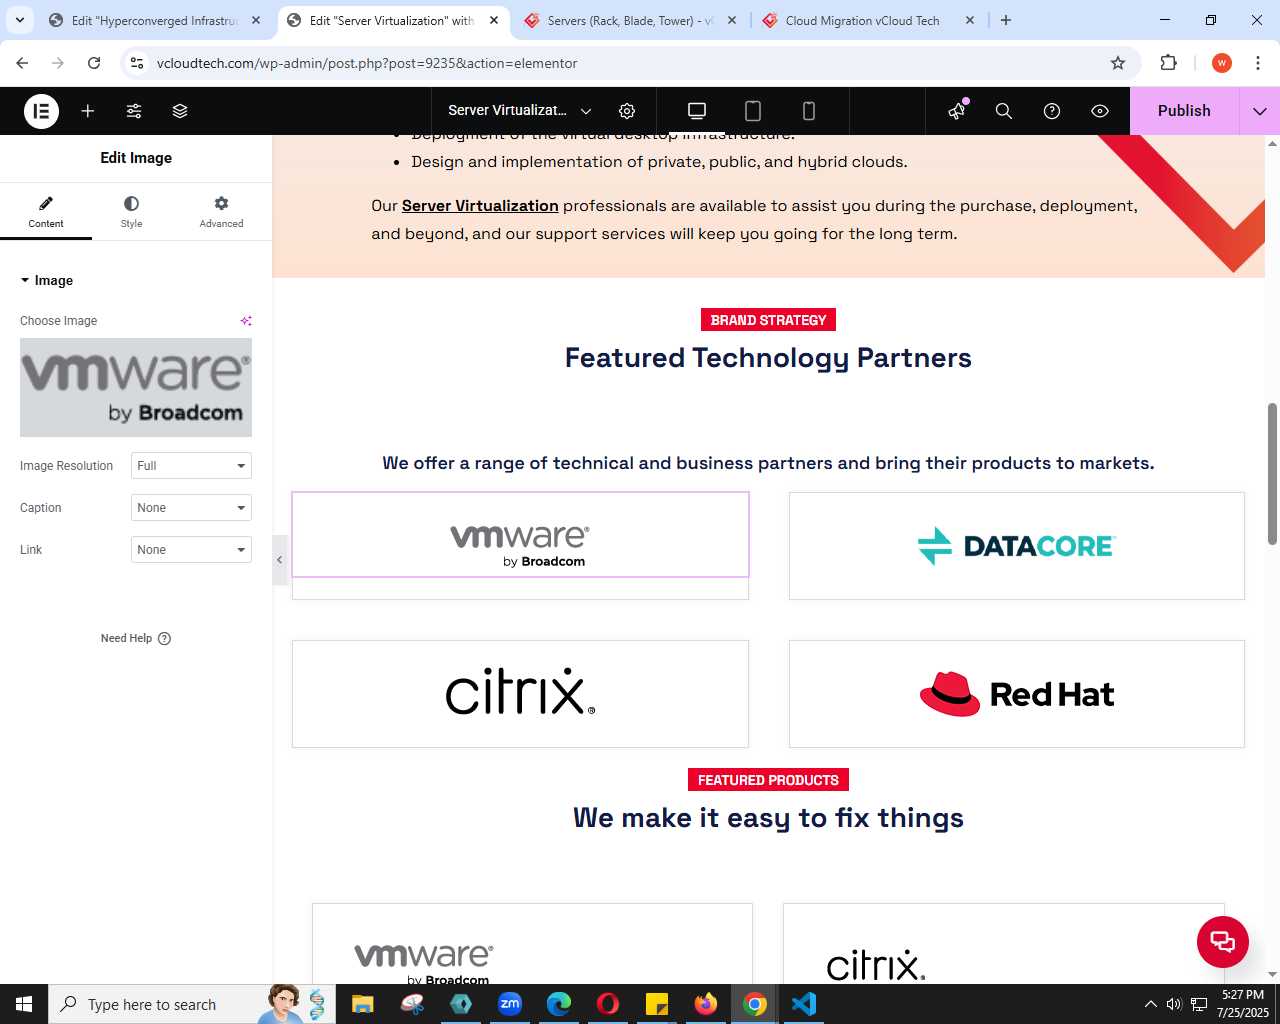Screen dimensions: 1280x1024
Task: Switch to the Style tab
Action: click(131, 211)
